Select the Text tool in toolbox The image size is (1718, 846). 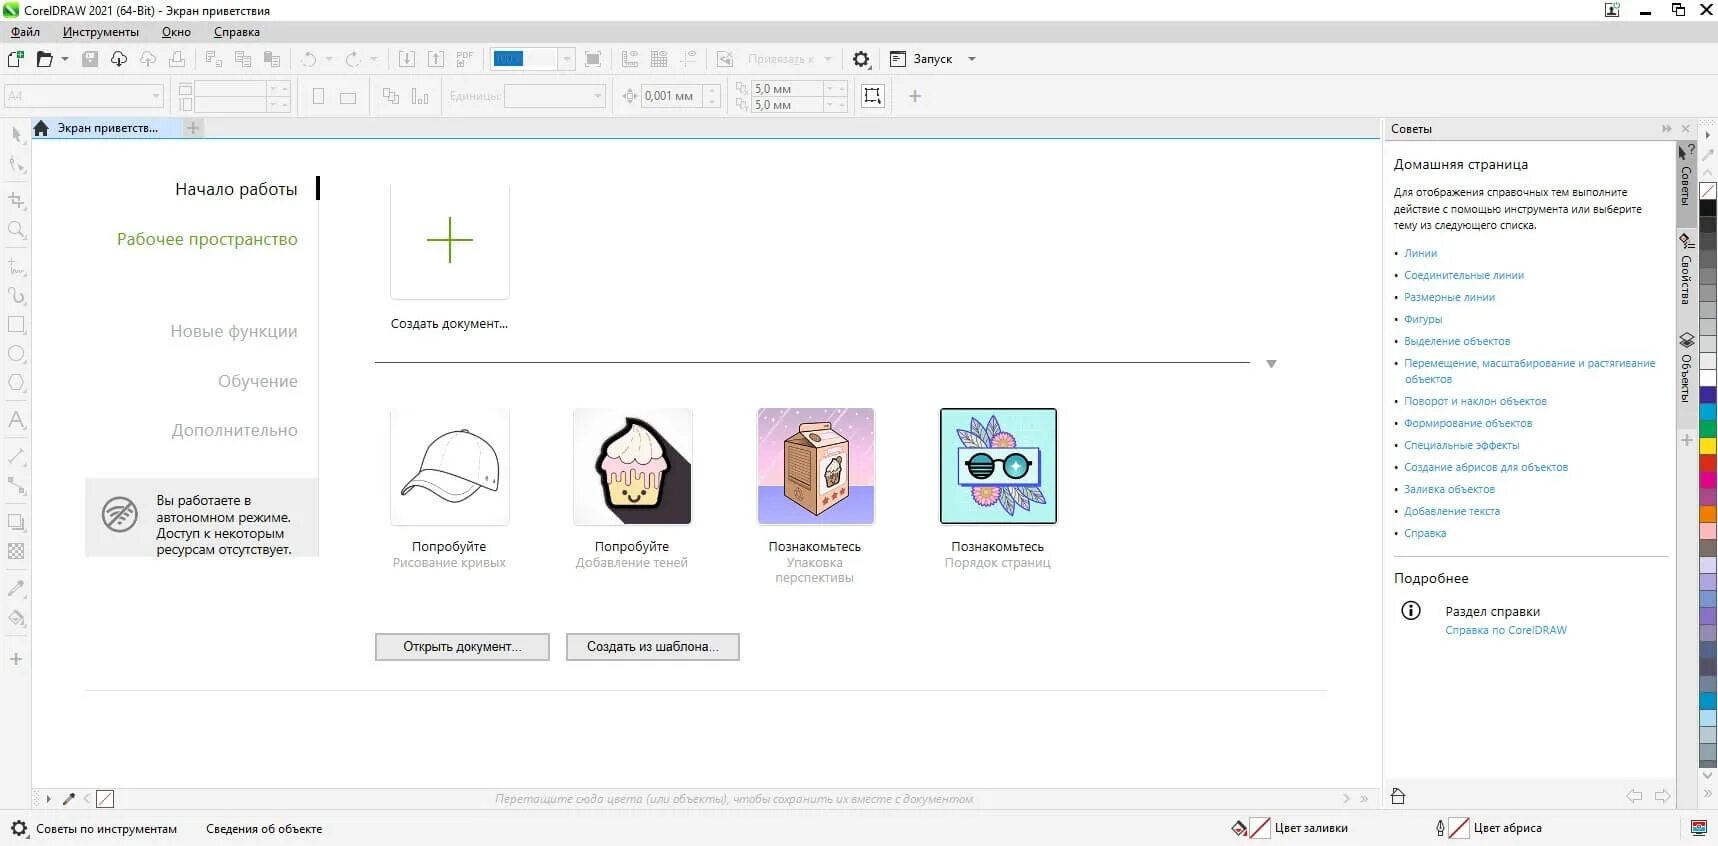[16, 420]
